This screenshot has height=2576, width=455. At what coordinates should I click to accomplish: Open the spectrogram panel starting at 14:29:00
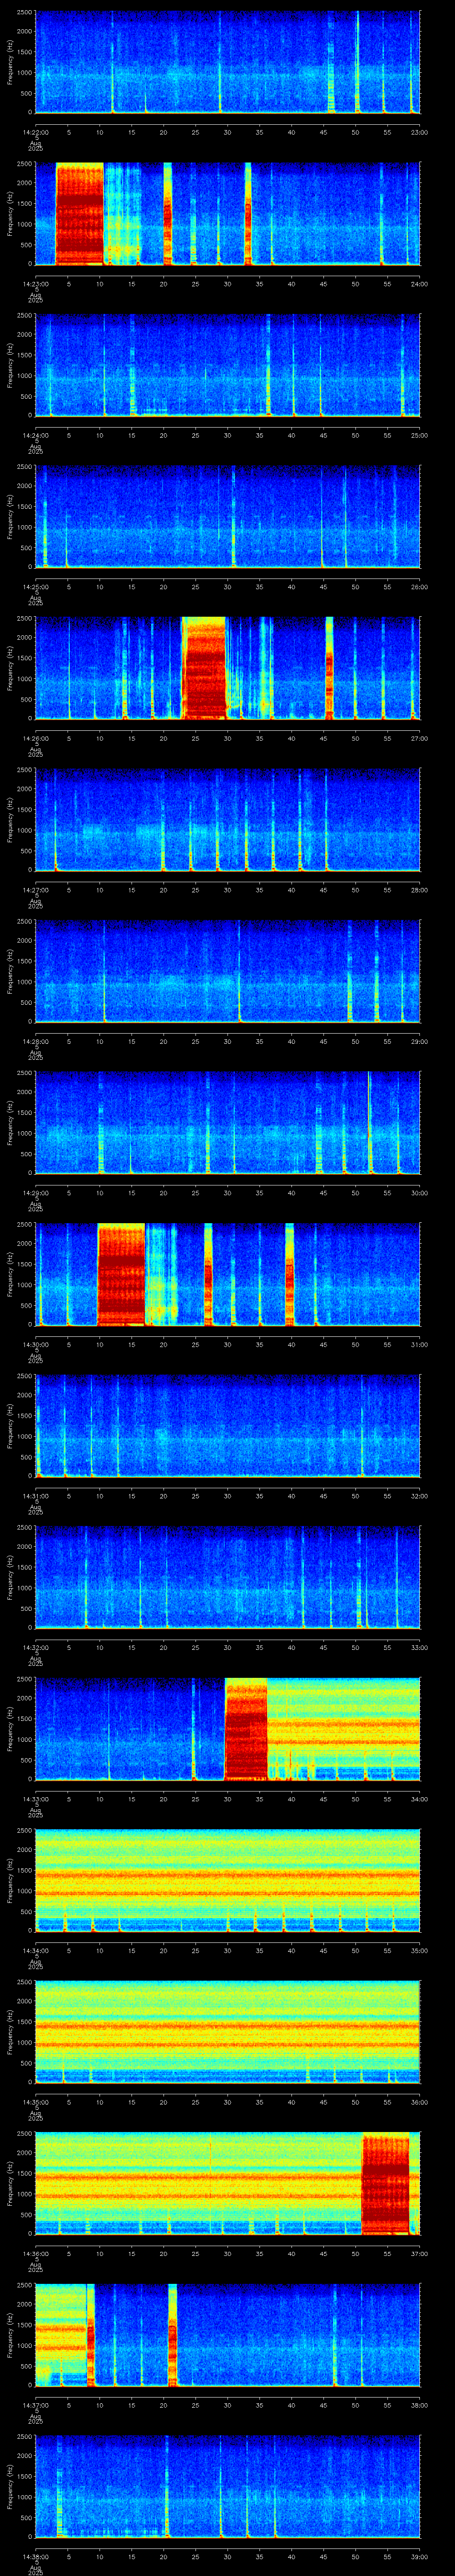pos(227,1122)
